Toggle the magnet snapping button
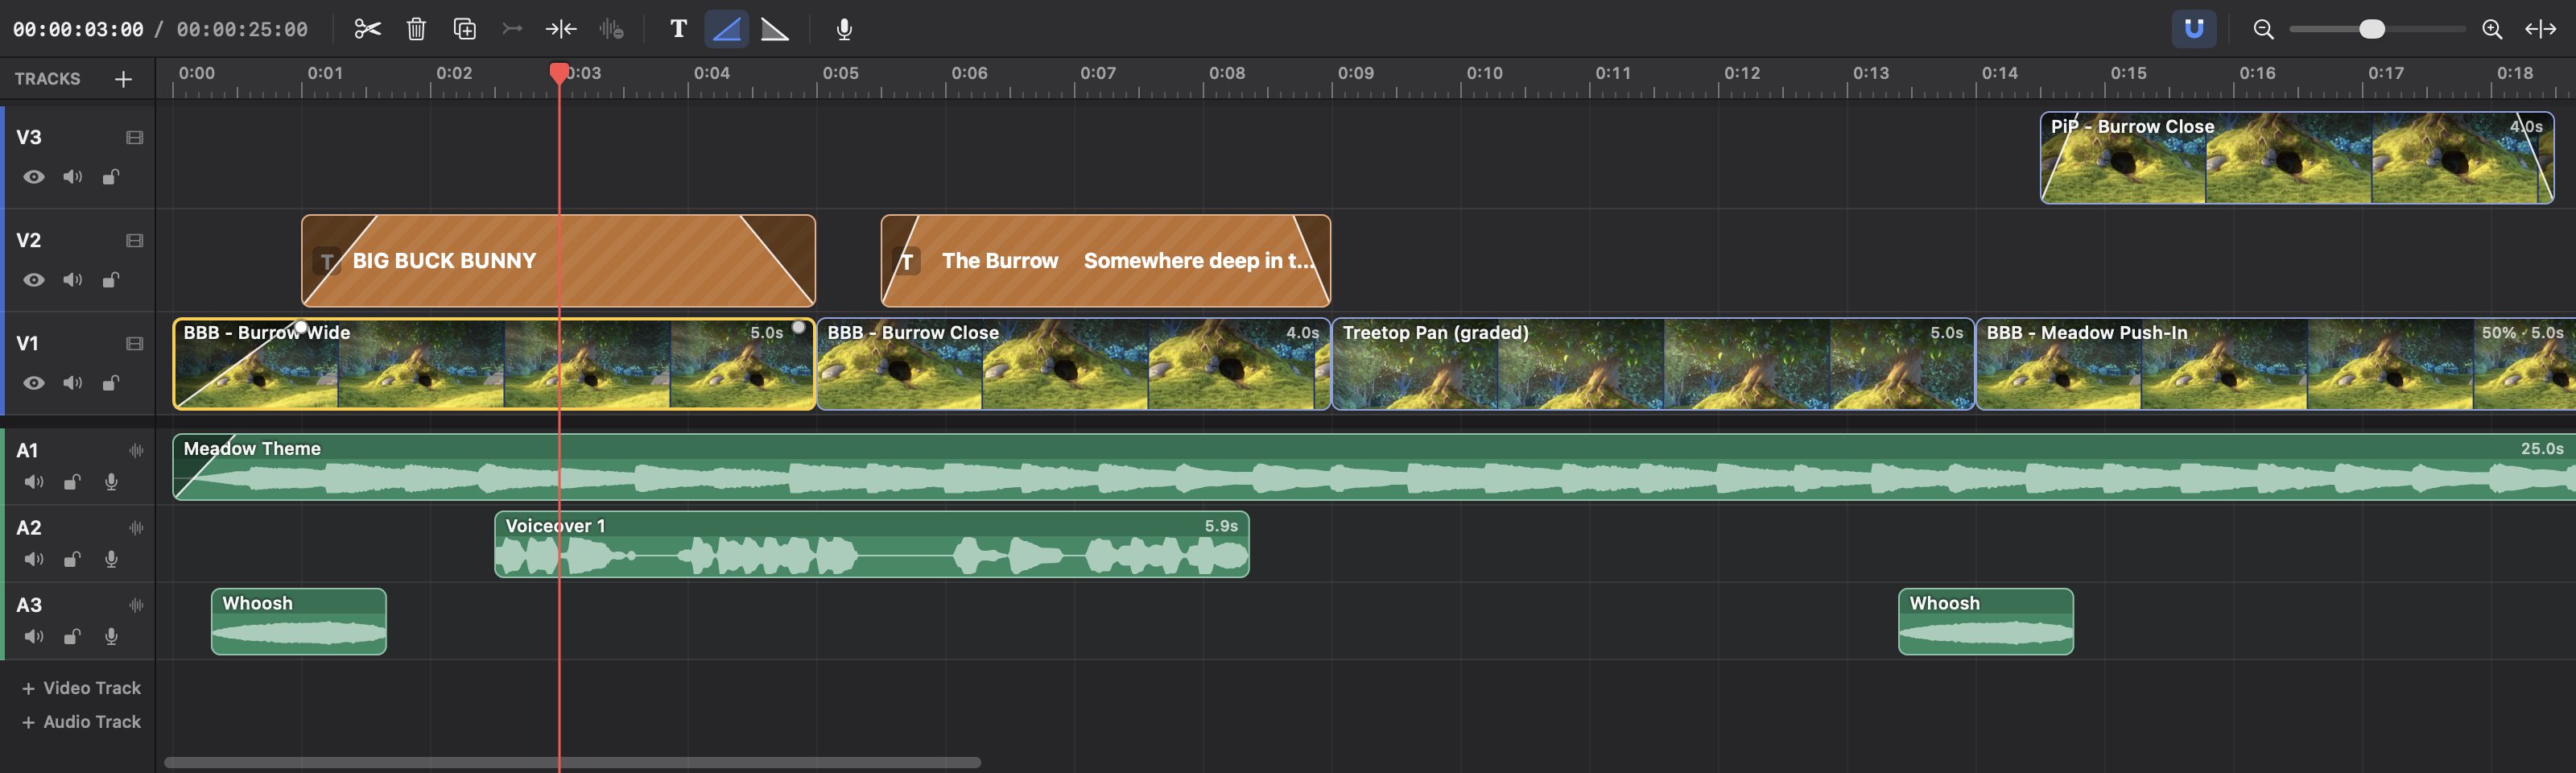 coord(2194,29)
